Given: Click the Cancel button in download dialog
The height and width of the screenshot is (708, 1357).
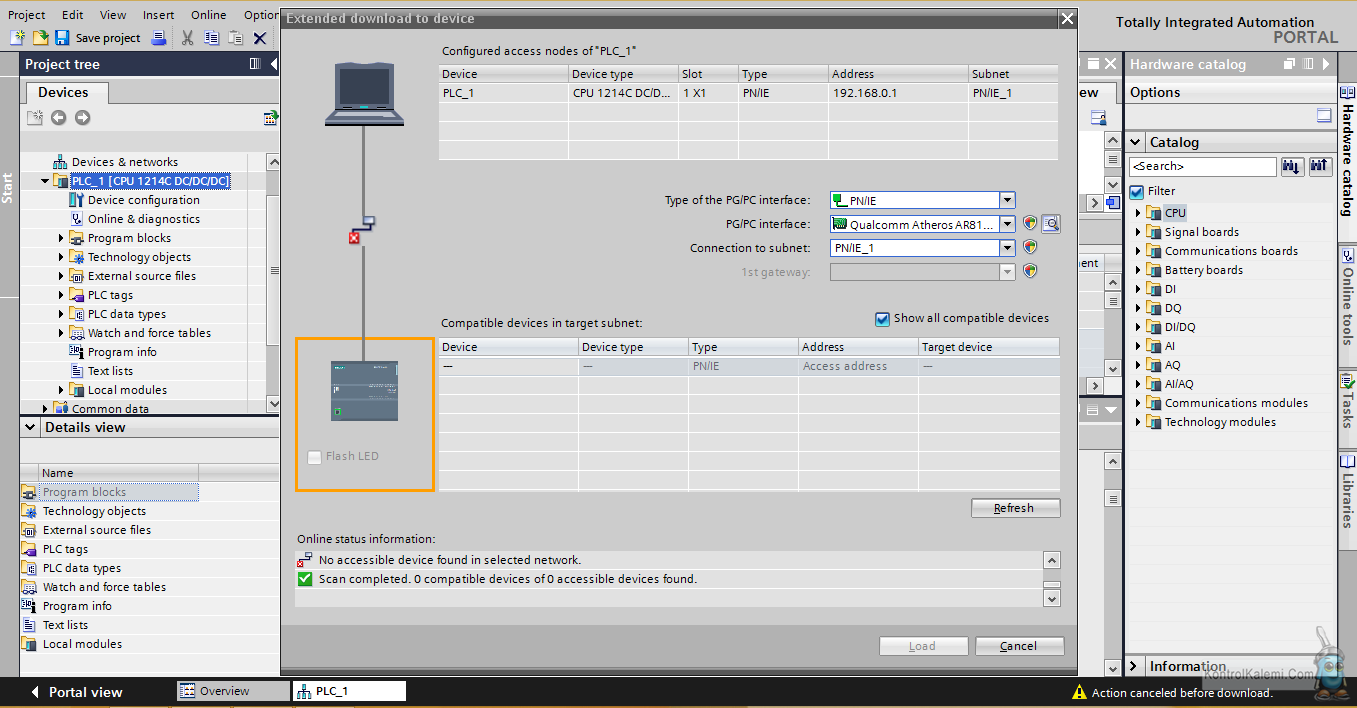Looking at the screenshot, I should (x=1019, y=646).
